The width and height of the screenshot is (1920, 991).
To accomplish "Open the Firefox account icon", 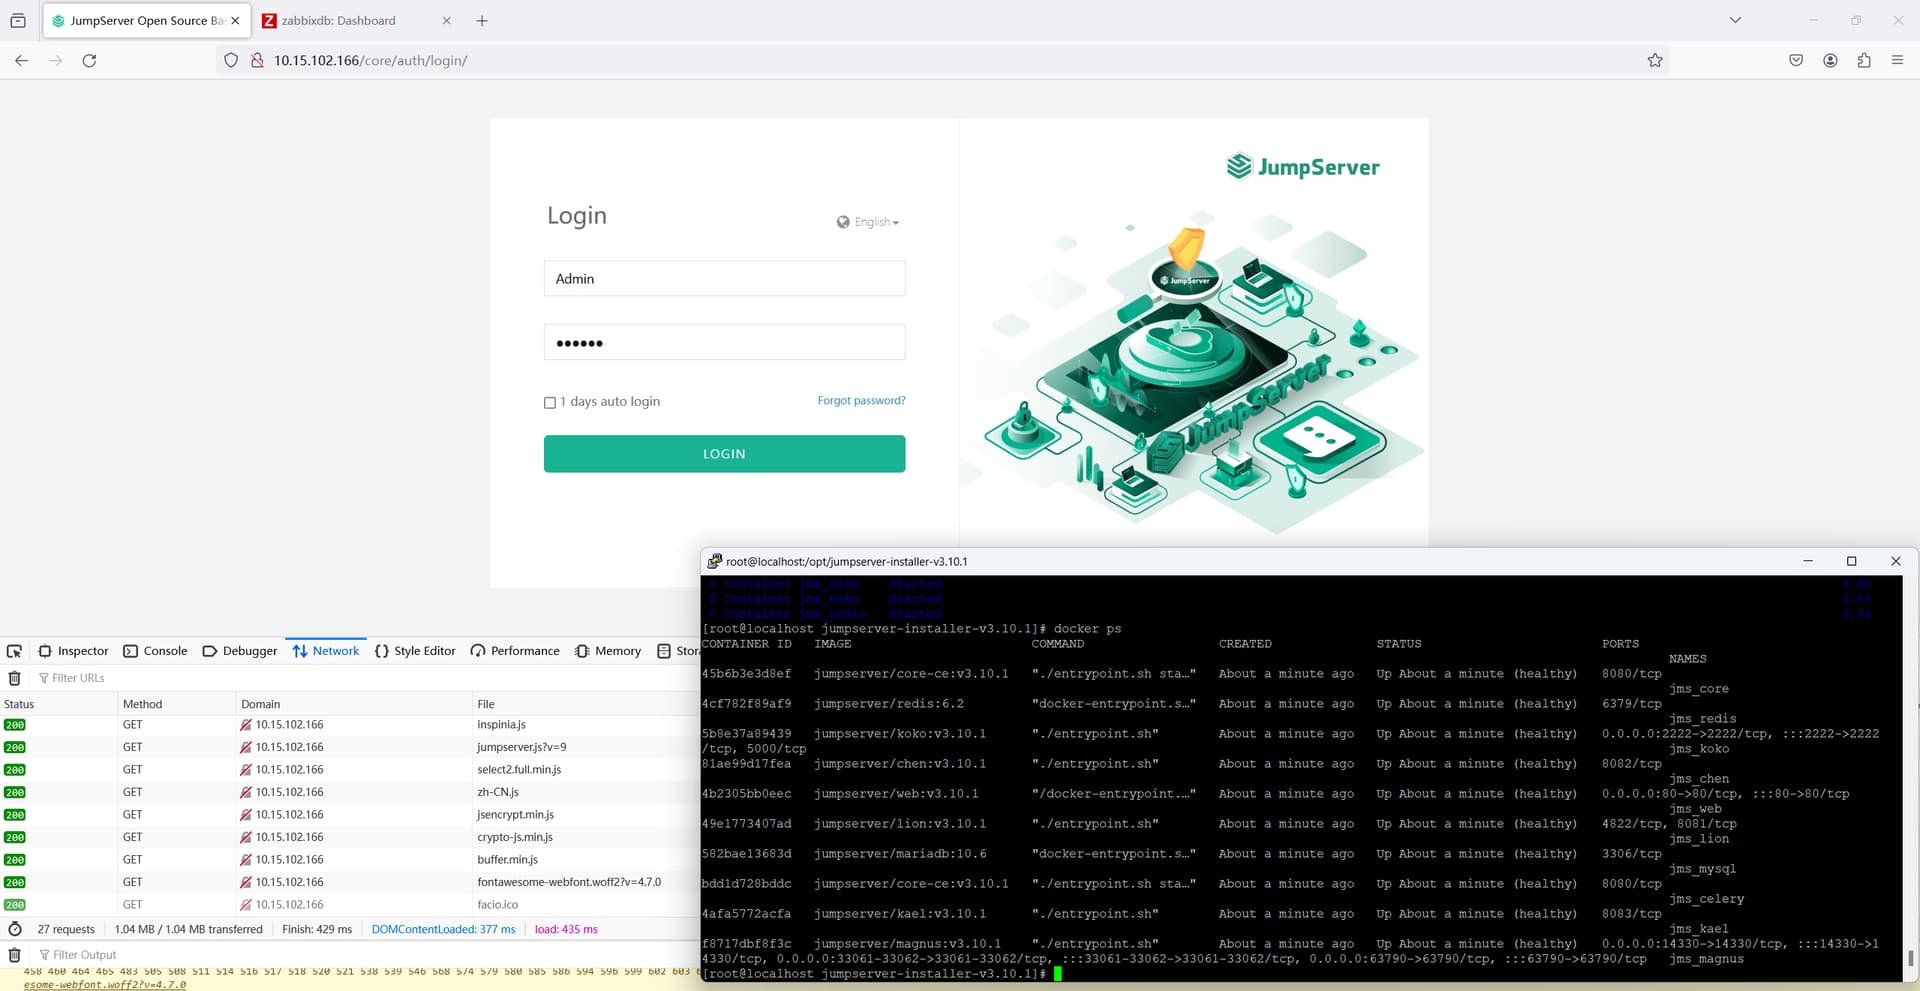I will pyautogui.click(x=1830, y=60).
